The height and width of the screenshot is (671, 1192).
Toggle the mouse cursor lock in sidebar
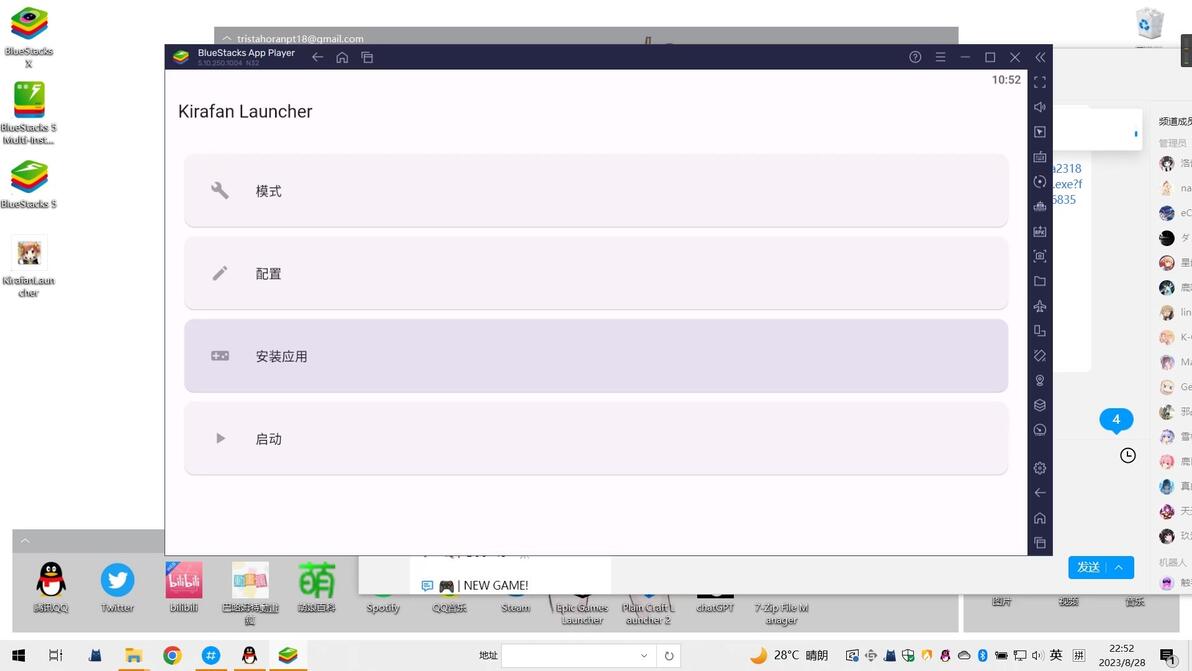click(1040, 131)
